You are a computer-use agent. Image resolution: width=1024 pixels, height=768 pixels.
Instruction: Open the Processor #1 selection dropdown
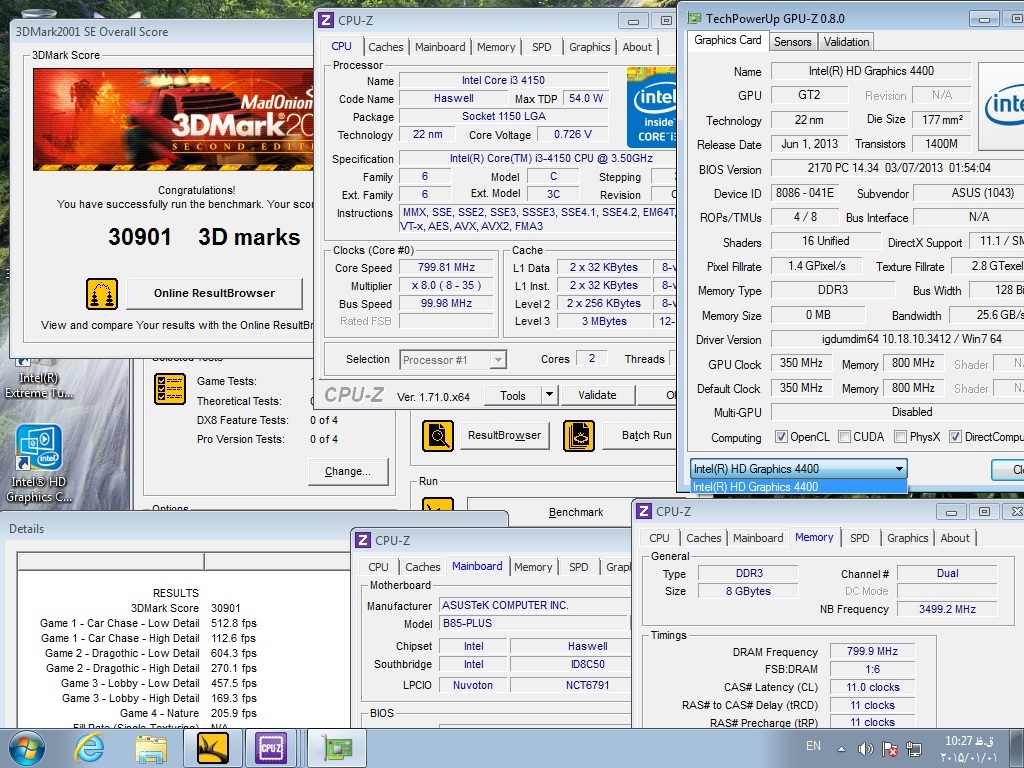tap(453, 360)
